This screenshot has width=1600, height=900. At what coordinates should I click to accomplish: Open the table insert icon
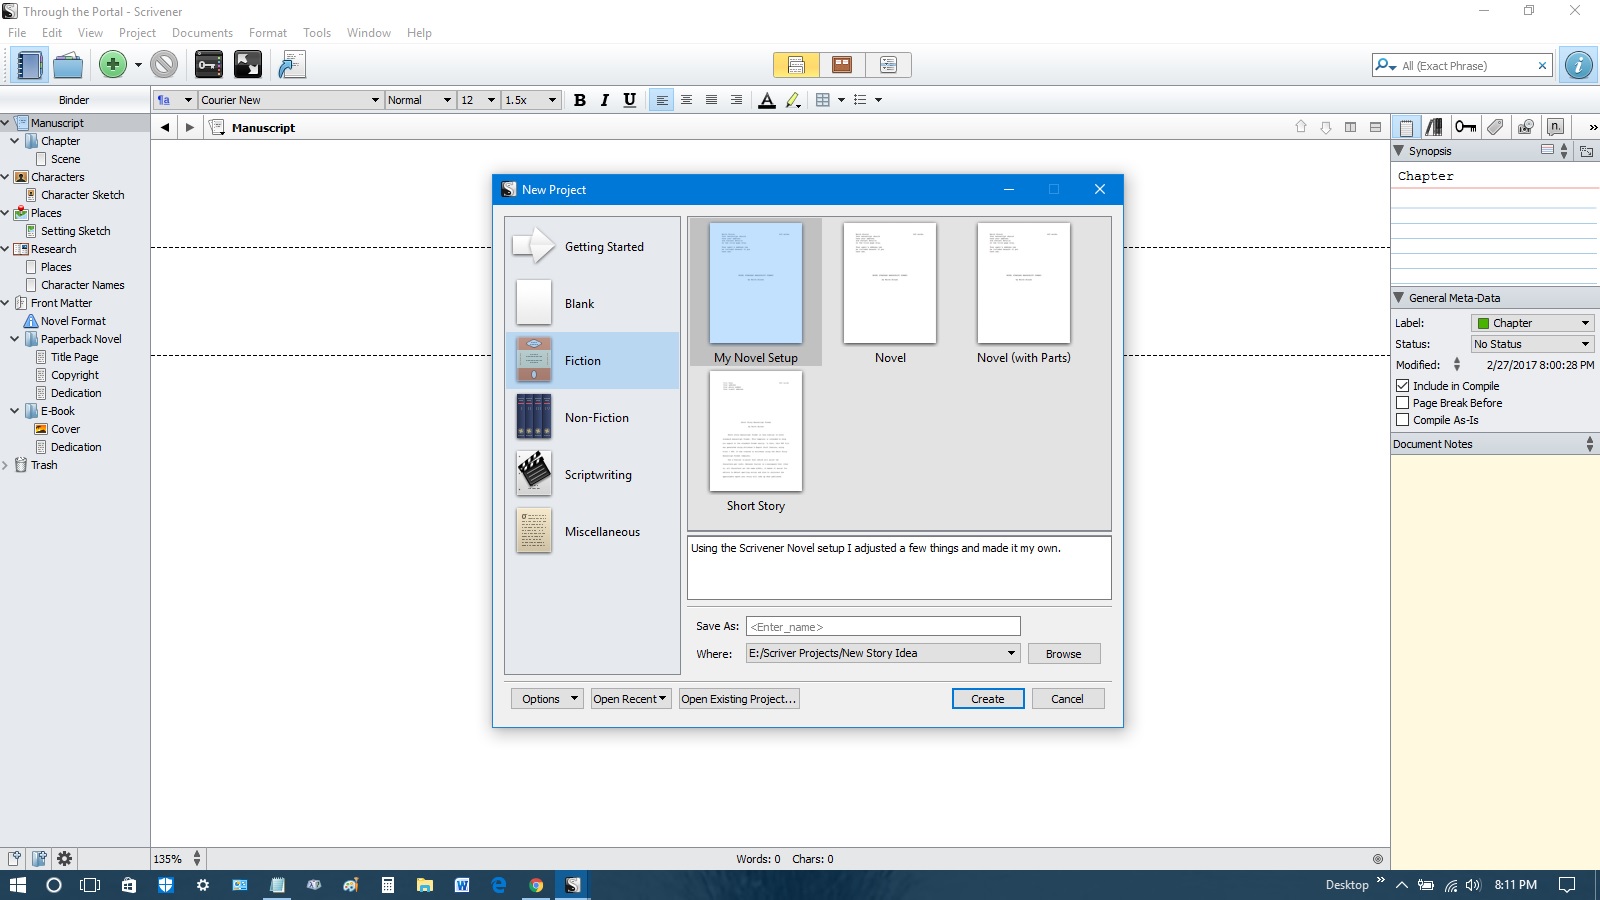tap(823, 100)
